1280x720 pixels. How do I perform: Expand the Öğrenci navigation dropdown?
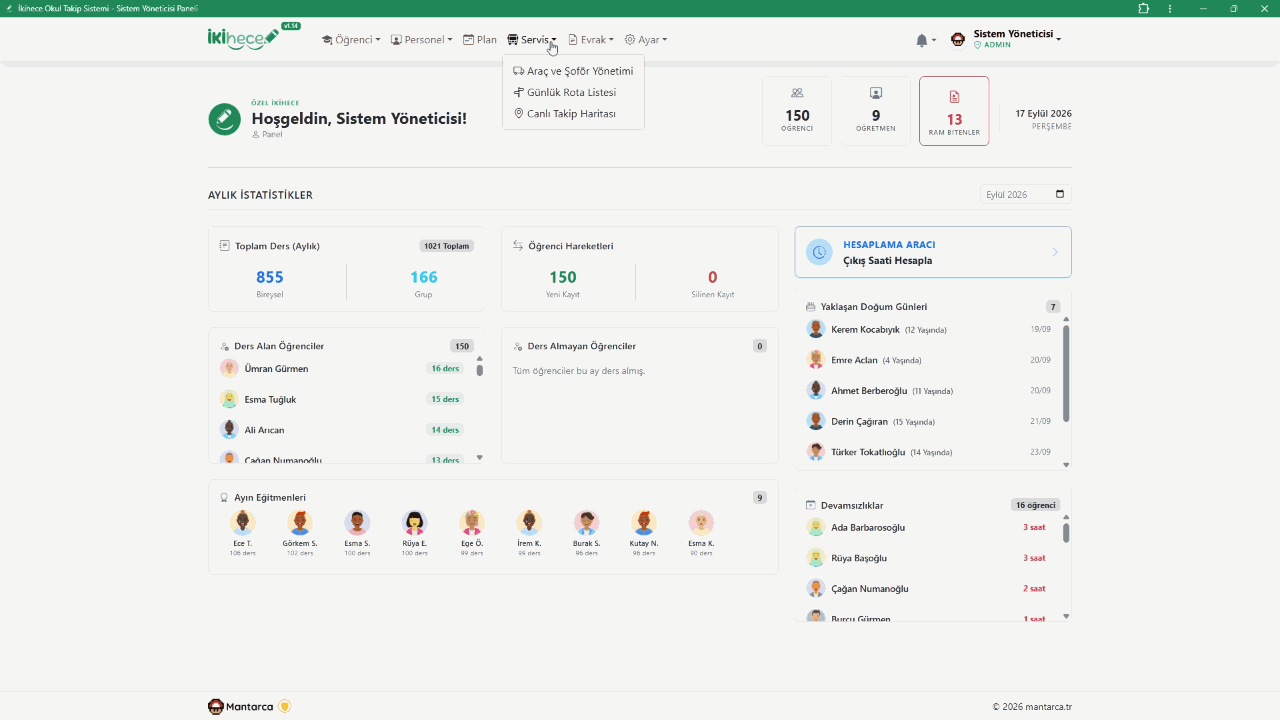351,40
